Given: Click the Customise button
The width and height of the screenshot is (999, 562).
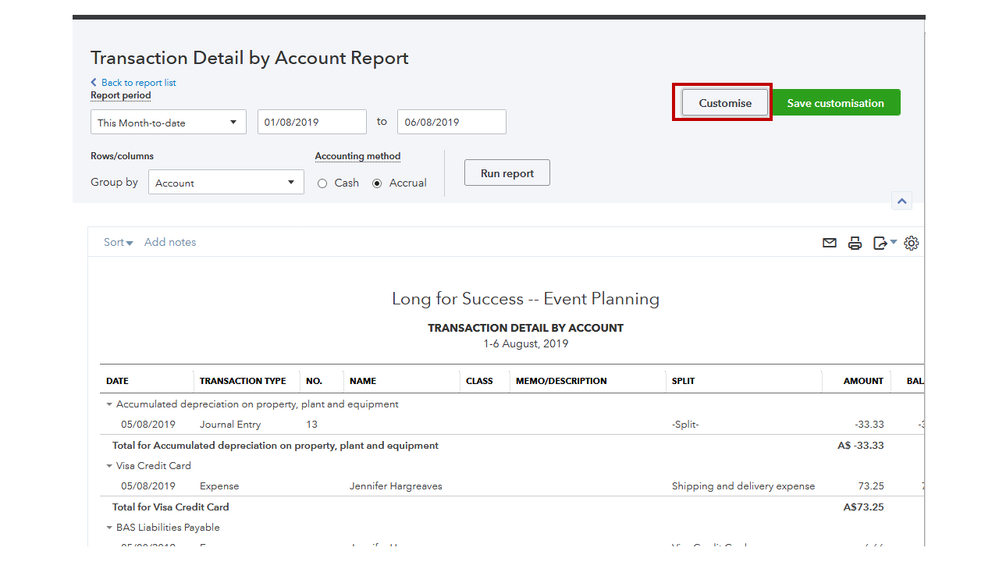Looking at the screenshot, I should [725, 103].
